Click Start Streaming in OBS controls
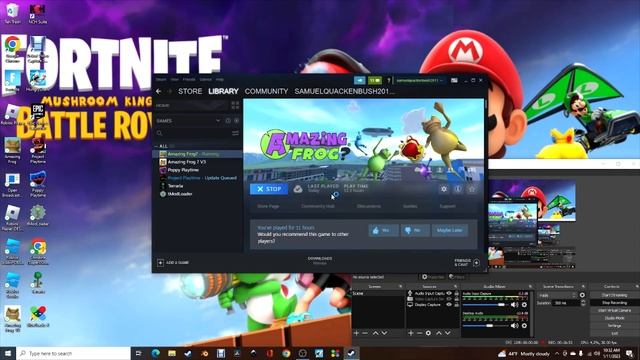 click(x=615, y=295)
